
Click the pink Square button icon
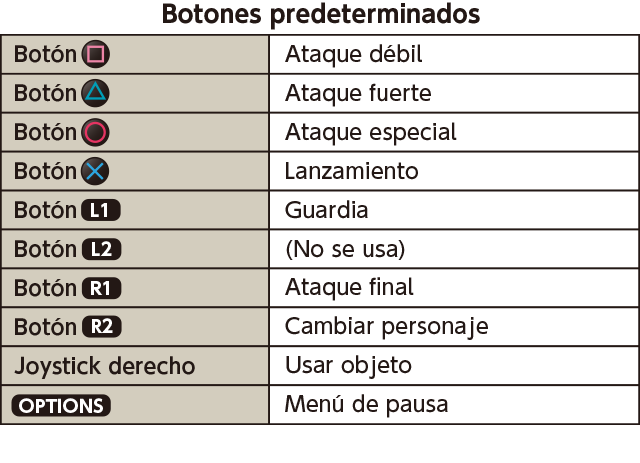point(96,54)
